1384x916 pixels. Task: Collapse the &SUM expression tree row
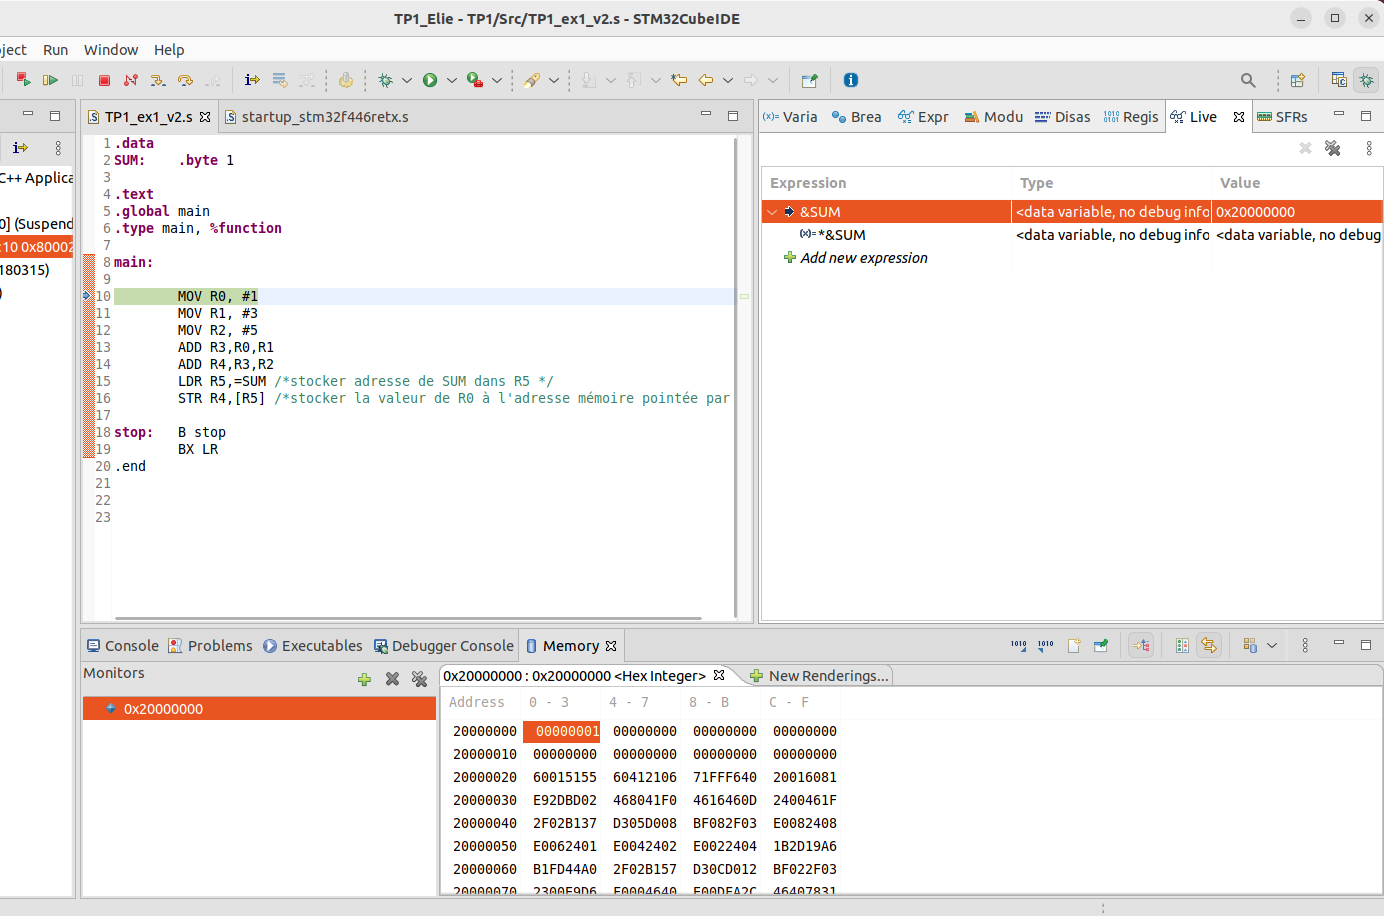click(772, 212)
